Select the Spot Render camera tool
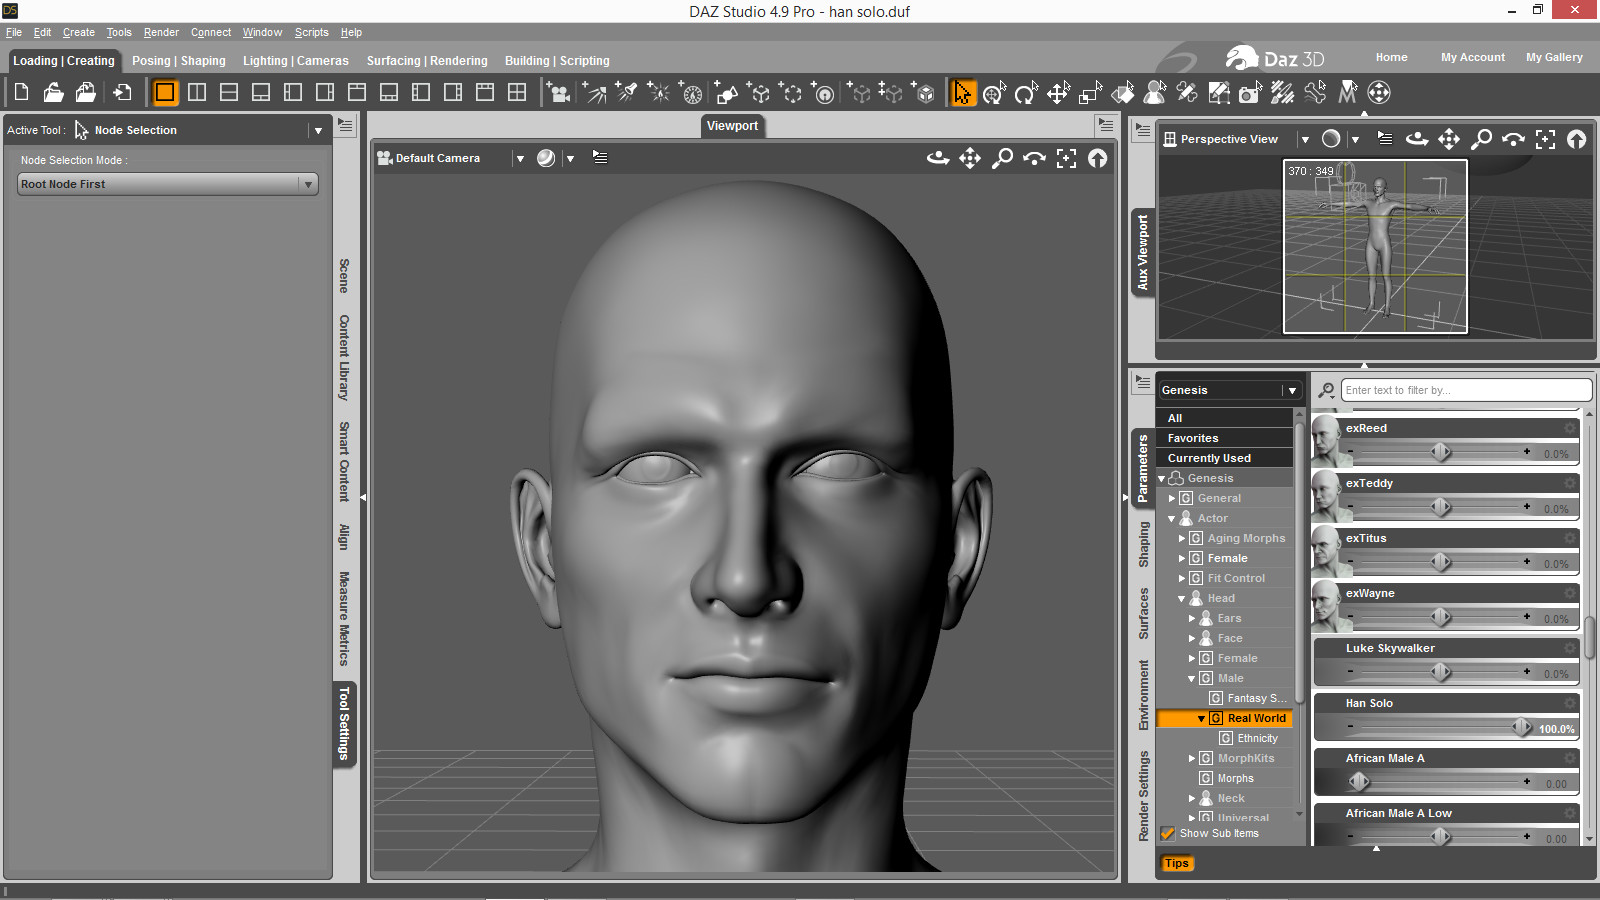1600x900 pixels. [1250, 93]
